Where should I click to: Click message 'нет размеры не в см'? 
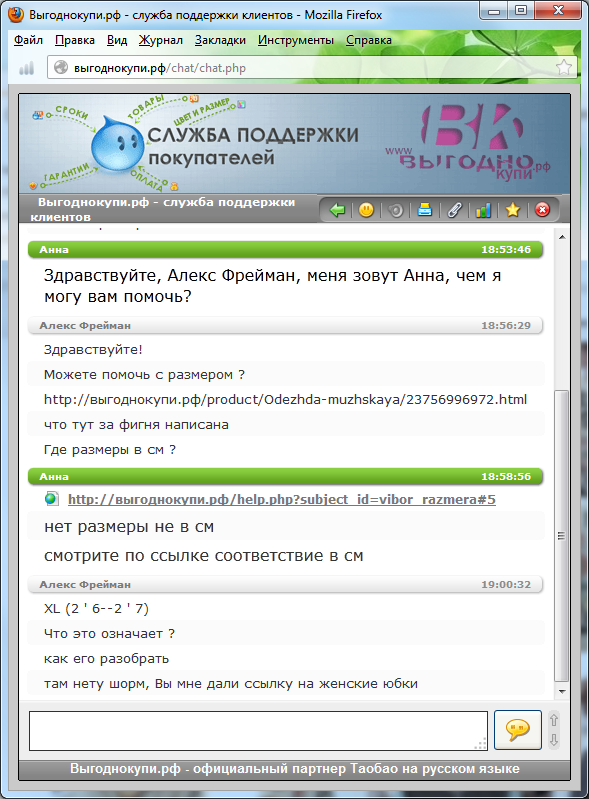point(129,526)
